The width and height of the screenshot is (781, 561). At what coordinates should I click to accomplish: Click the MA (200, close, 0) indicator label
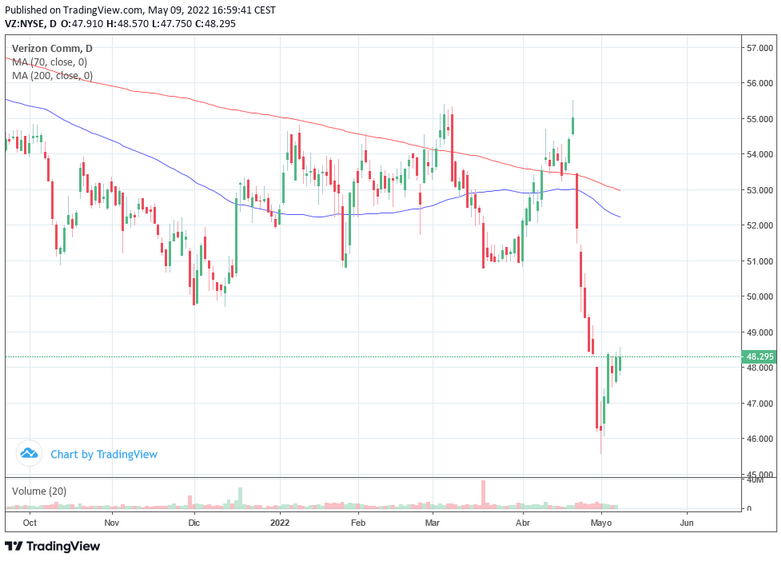(x=52, y=76)
